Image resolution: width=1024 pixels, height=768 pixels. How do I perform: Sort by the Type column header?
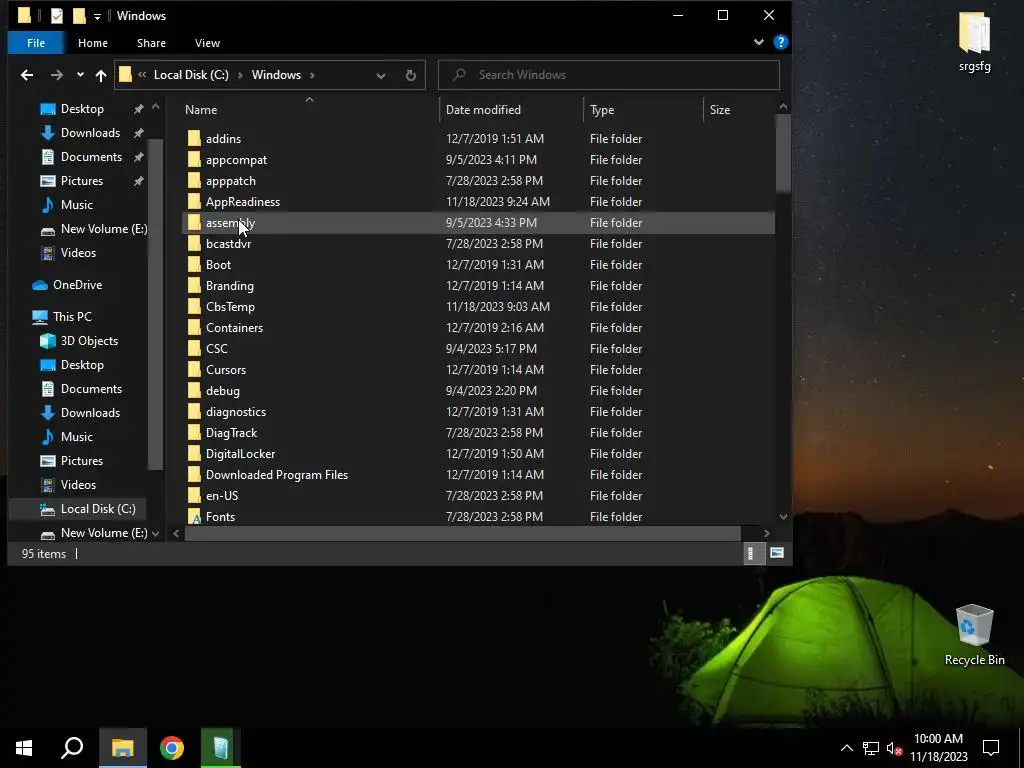coord(602,110)
